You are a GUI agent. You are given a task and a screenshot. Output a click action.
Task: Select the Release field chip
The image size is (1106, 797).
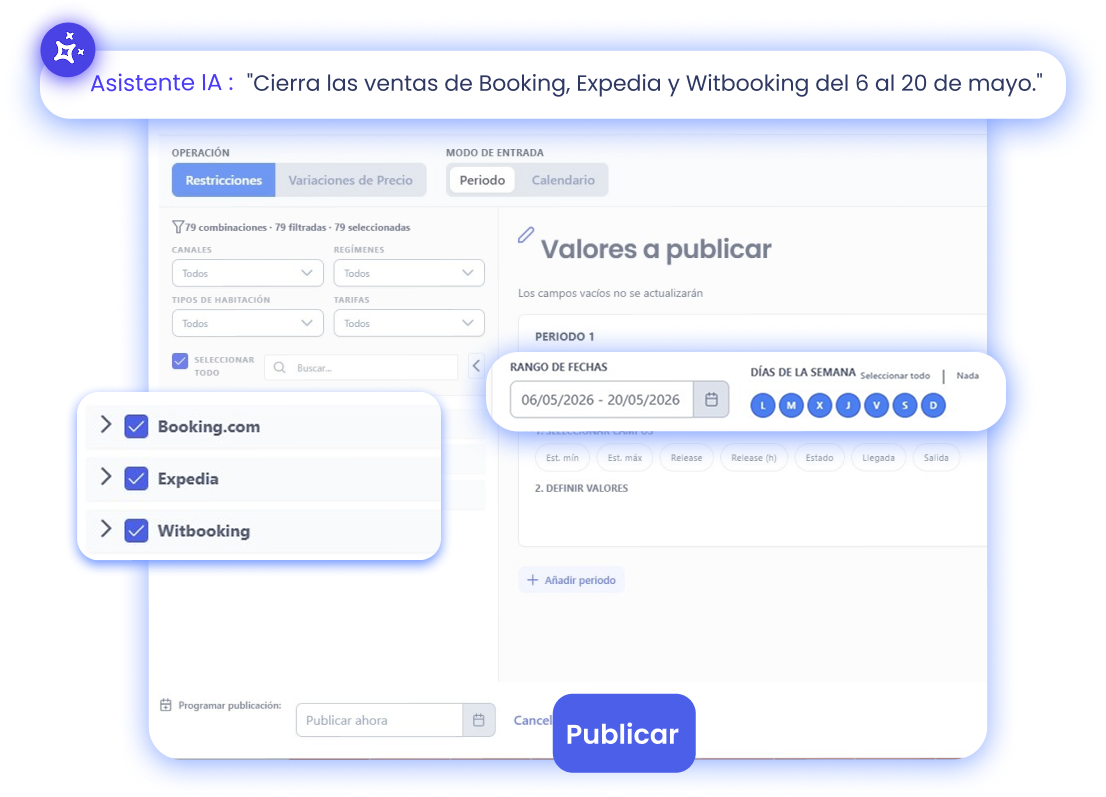click(x=686, y=458)
